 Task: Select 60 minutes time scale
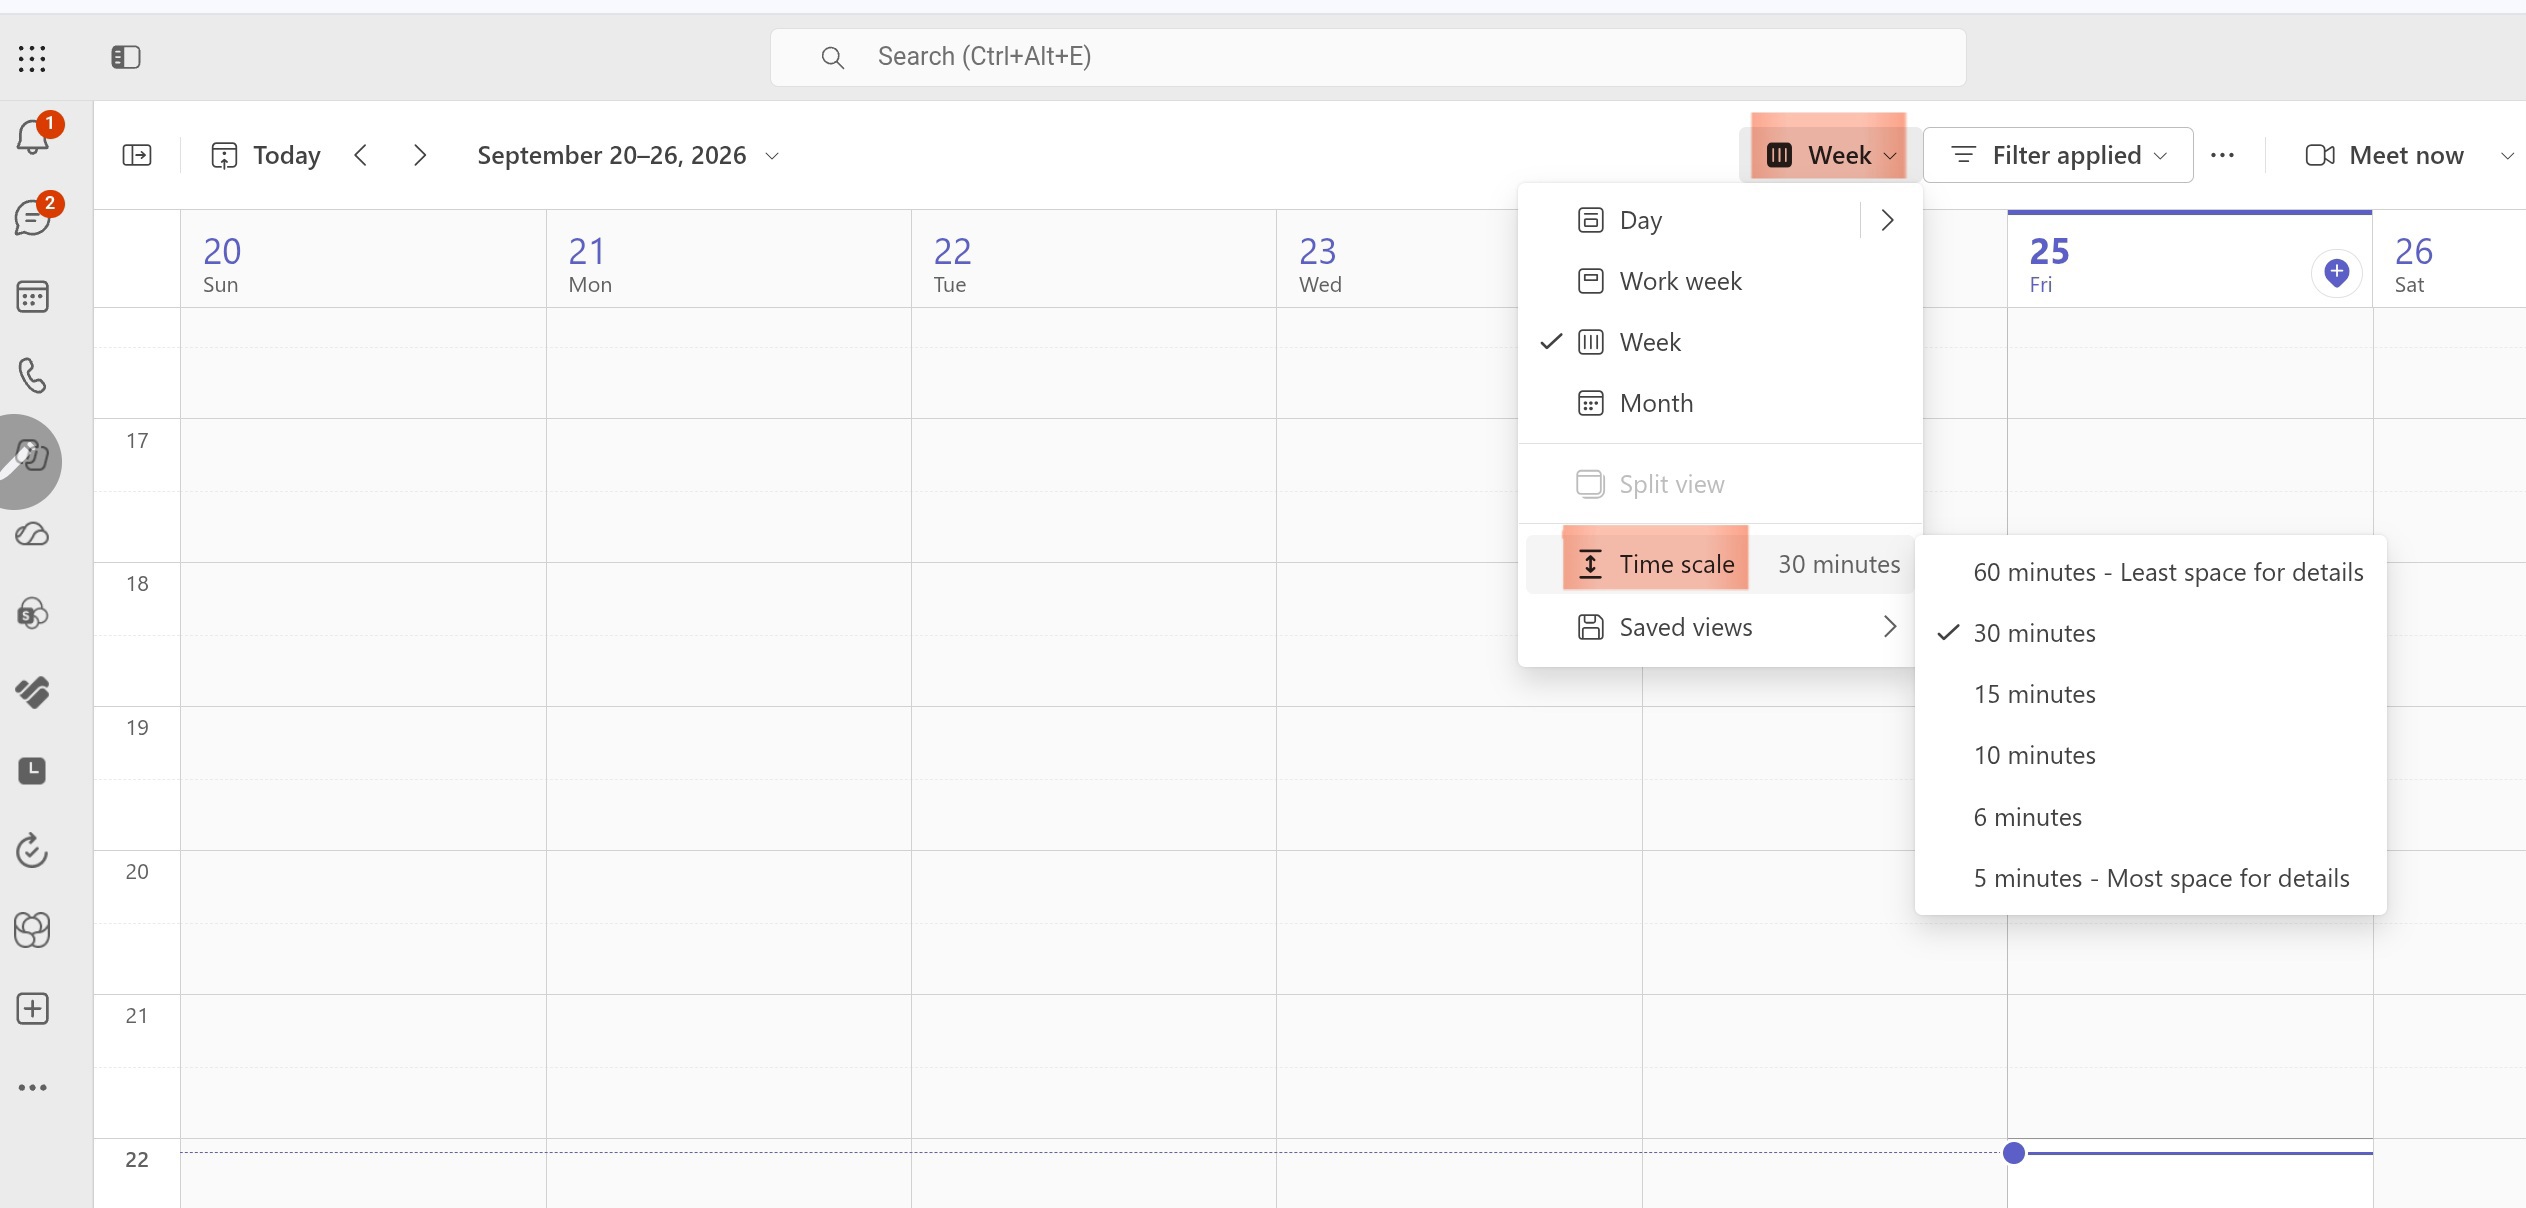[x=2150, y=572]
